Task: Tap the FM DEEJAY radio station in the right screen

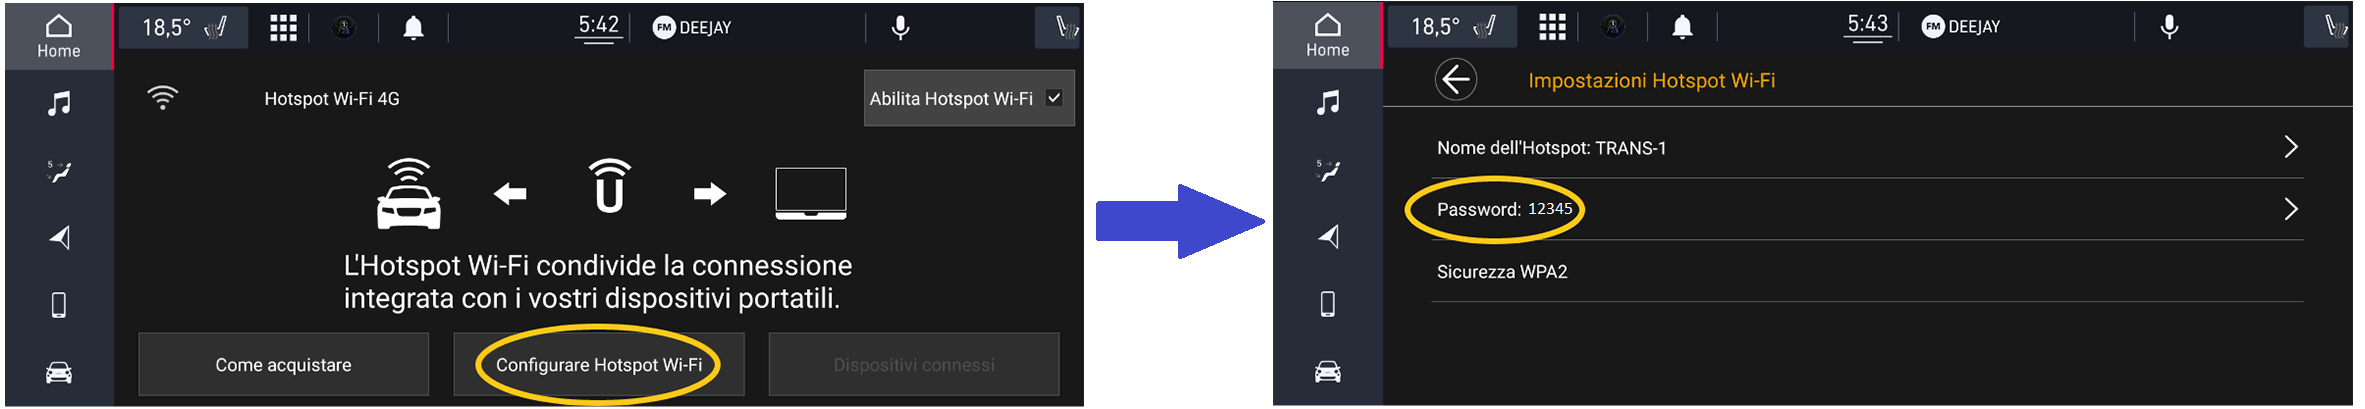Action: [x=1960, y=27]
